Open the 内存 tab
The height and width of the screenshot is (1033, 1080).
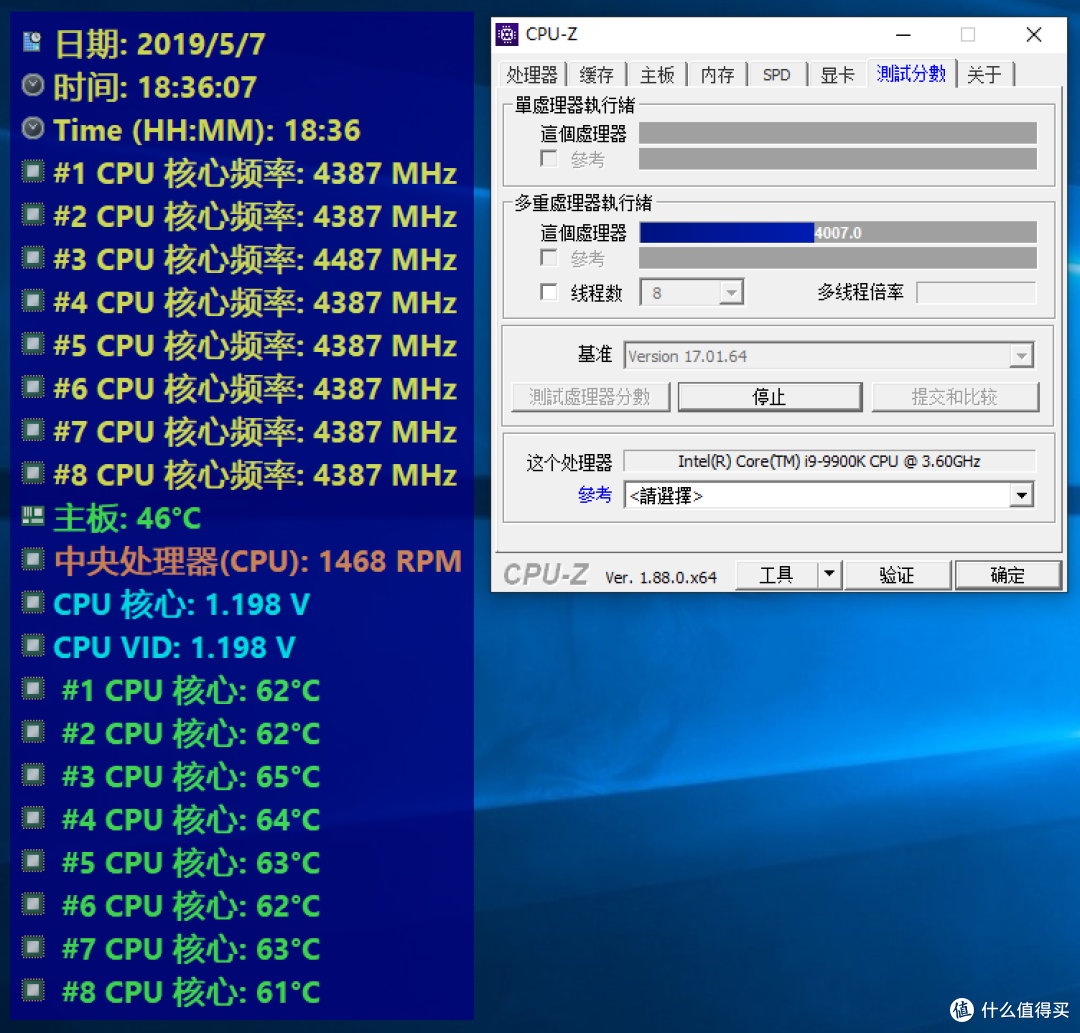[x=717, y=74]
